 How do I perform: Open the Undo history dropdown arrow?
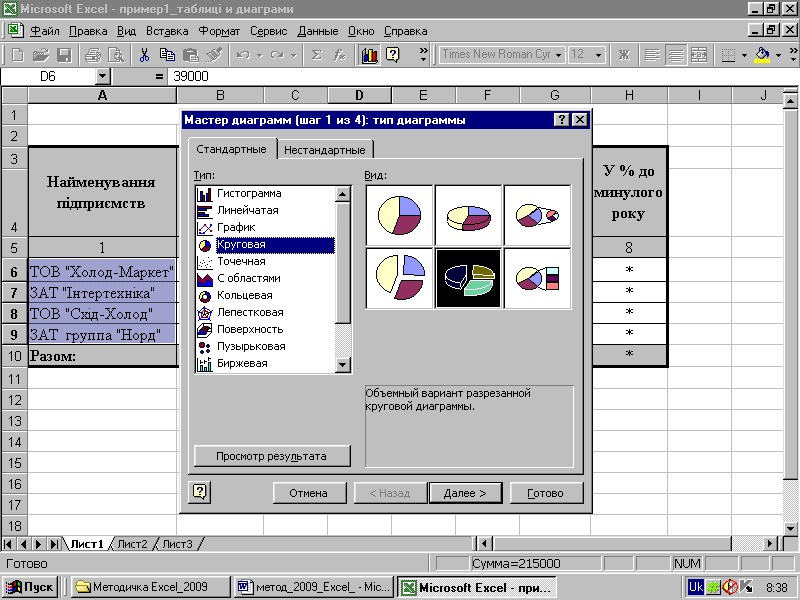259,55
